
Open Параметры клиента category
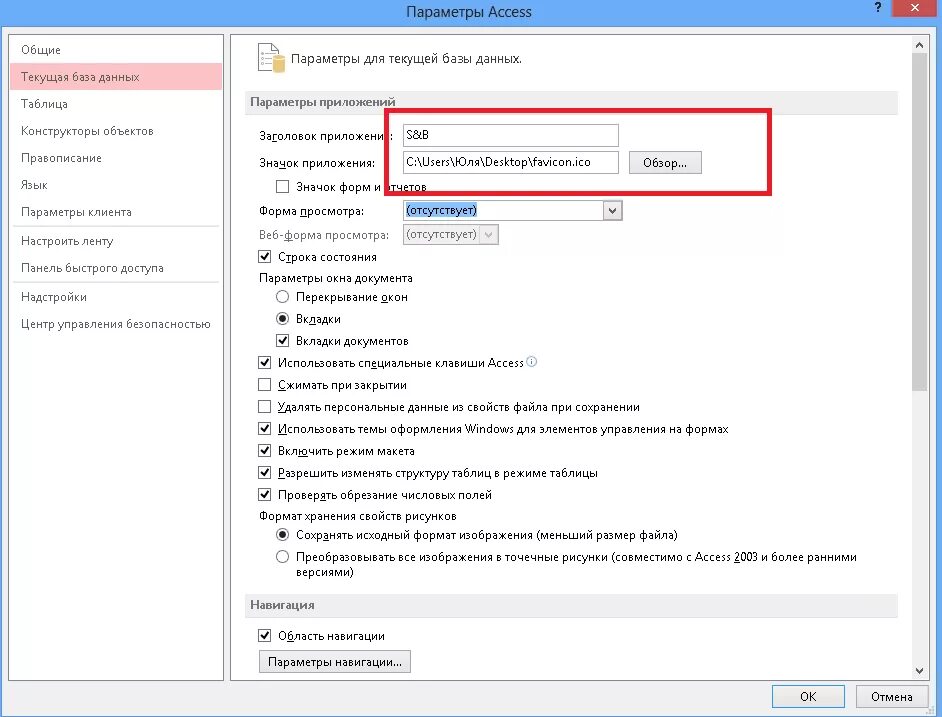(116, 212)
